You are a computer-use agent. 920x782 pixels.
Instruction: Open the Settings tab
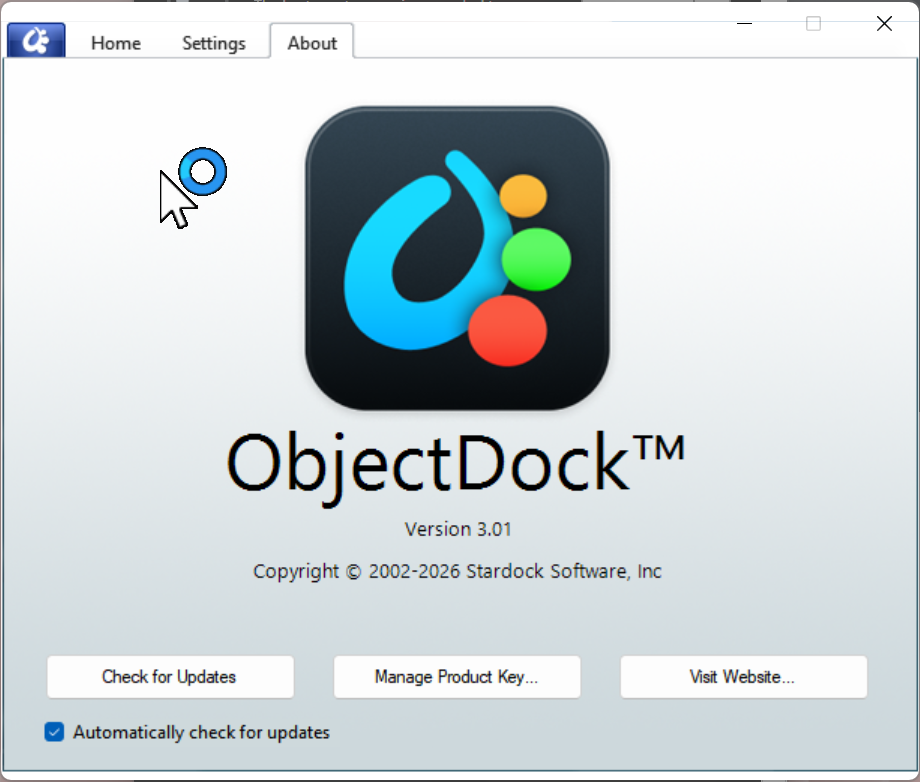coord(214,43)
